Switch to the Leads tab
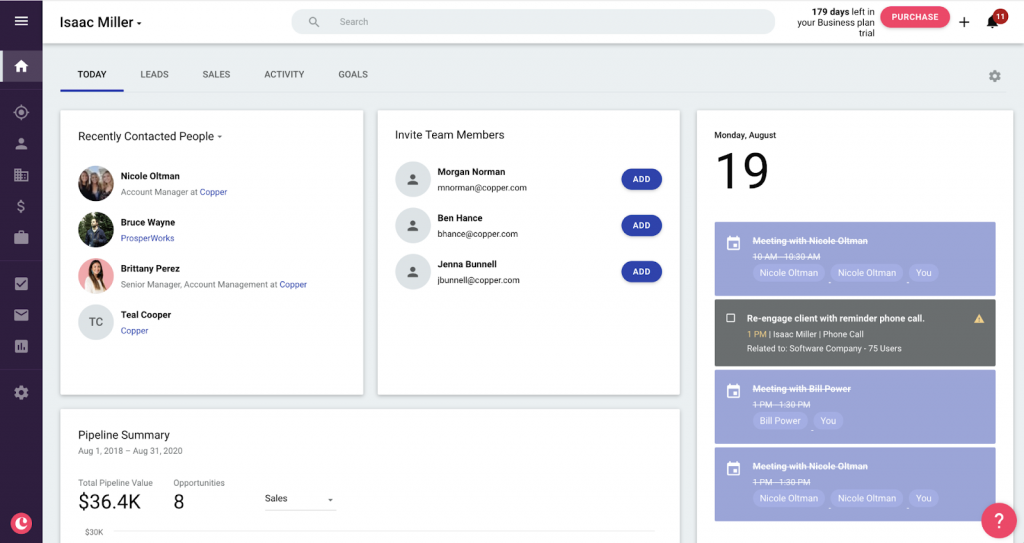1024x543 pixels. click(x=154, y=75)
